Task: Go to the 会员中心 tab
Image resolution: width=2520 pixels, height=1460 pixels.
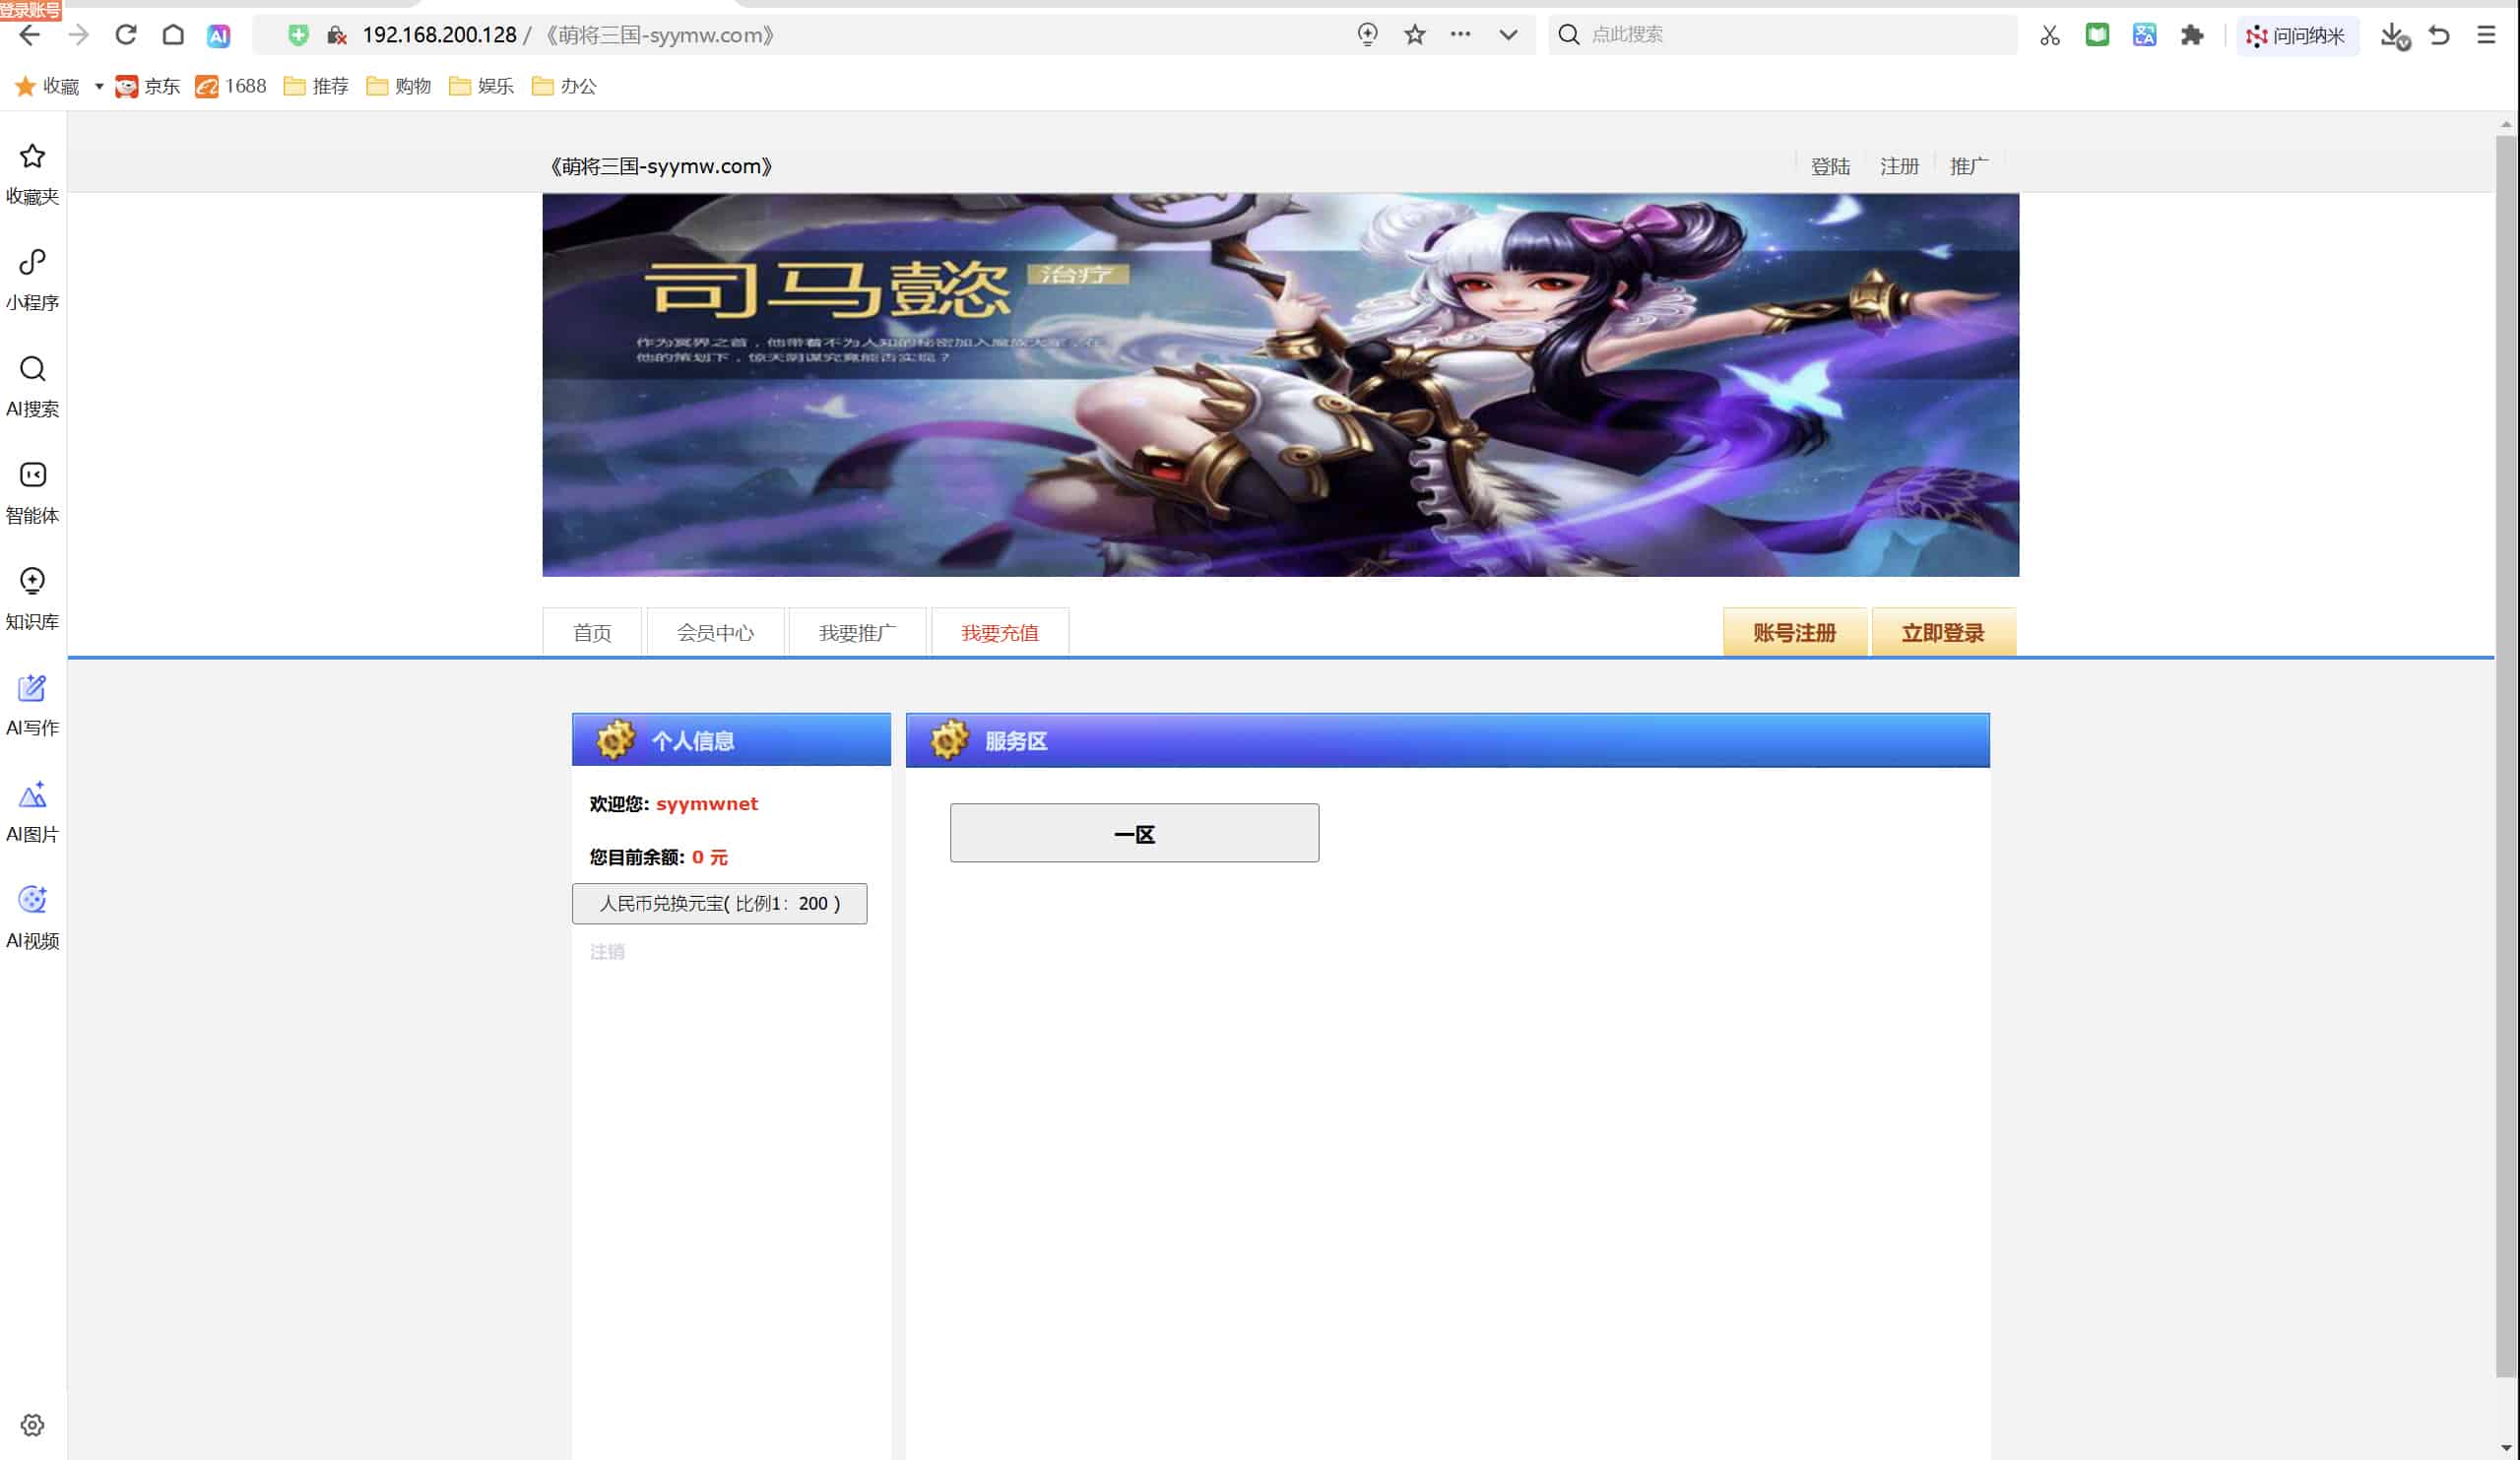Action: (x=715, y=632)
